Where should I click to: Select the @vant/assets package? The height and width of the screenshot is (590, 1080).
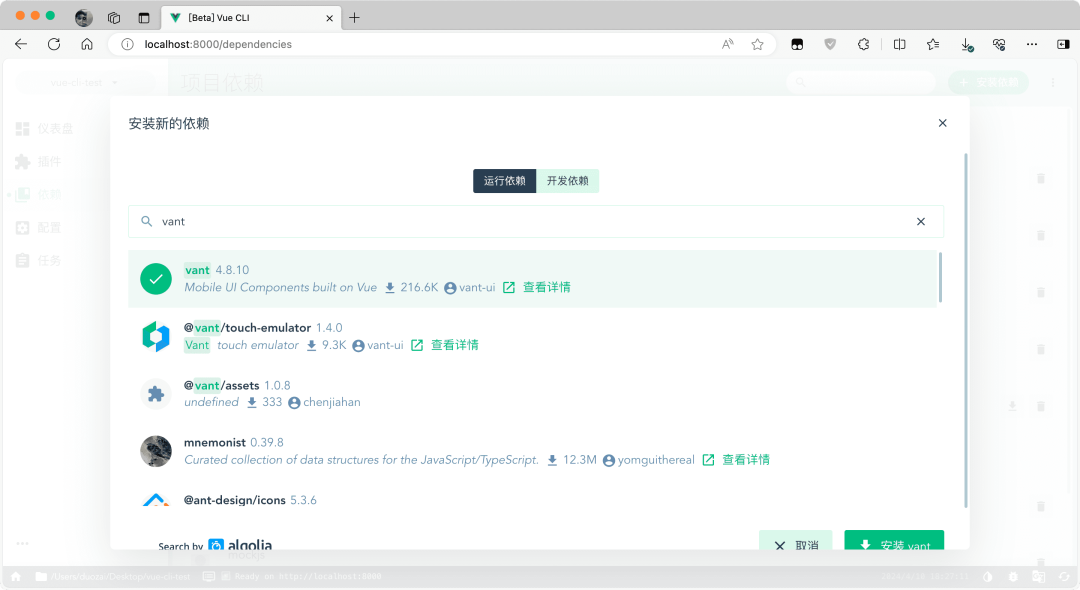coord(532,394)
